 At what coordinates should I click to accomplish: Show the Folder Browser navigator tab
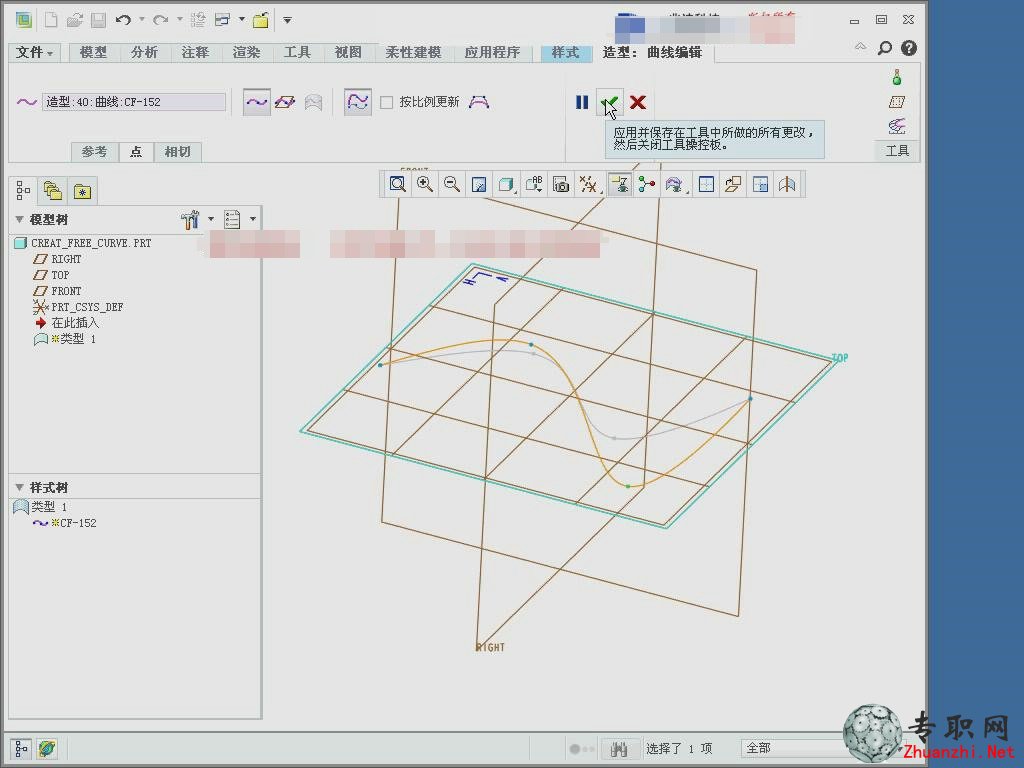click(x=52, y=191)
